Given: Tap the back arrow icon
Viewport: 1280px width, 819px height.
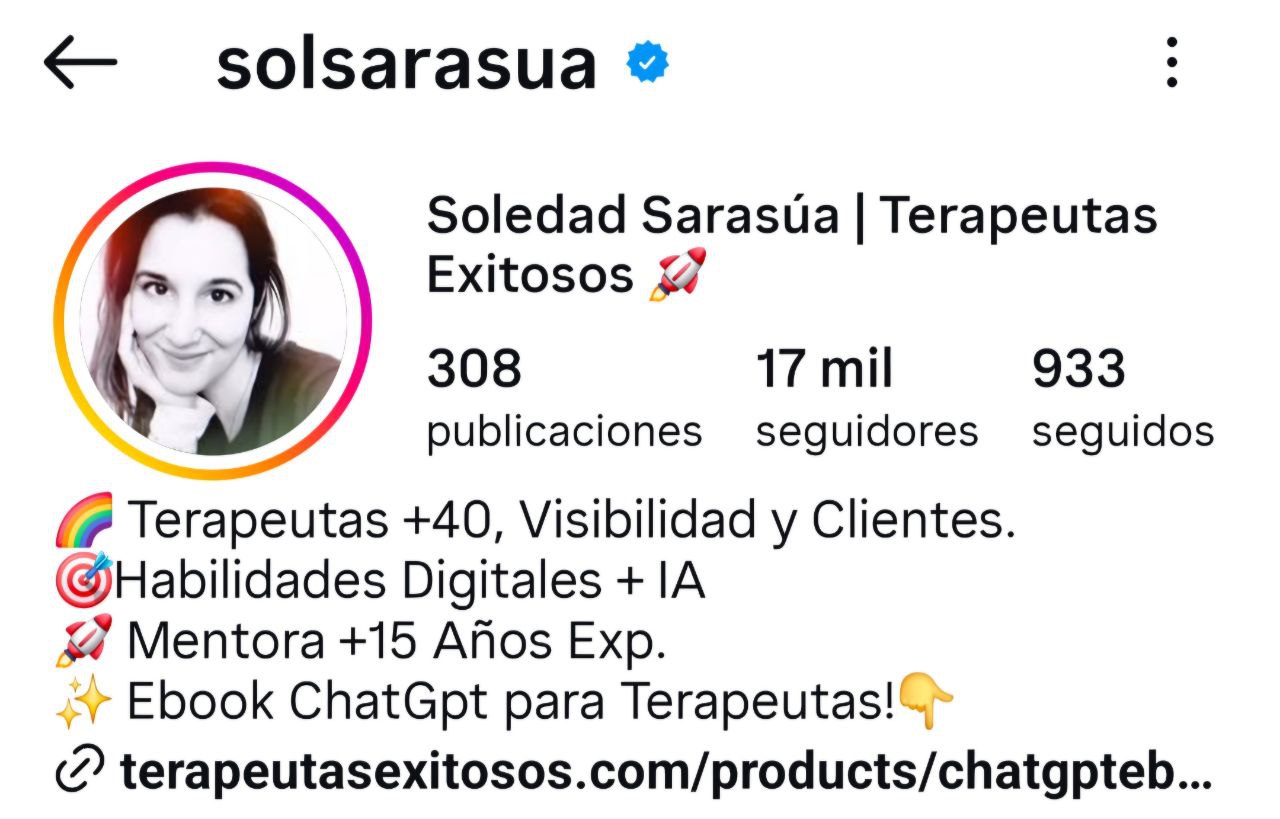Looking at the screenshot, I should point(80,63).
